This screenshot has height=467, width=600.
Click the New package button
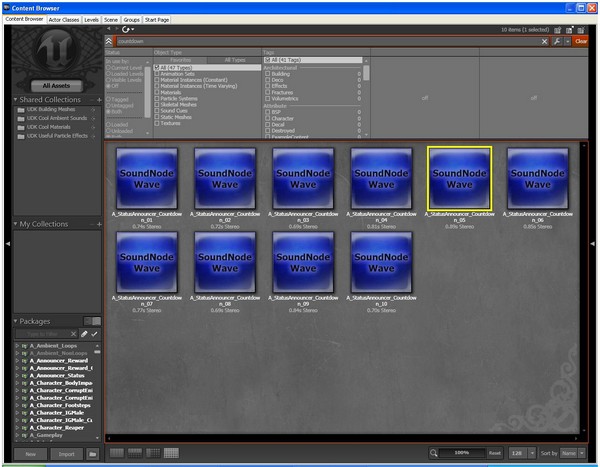click(x=31, y=454)
